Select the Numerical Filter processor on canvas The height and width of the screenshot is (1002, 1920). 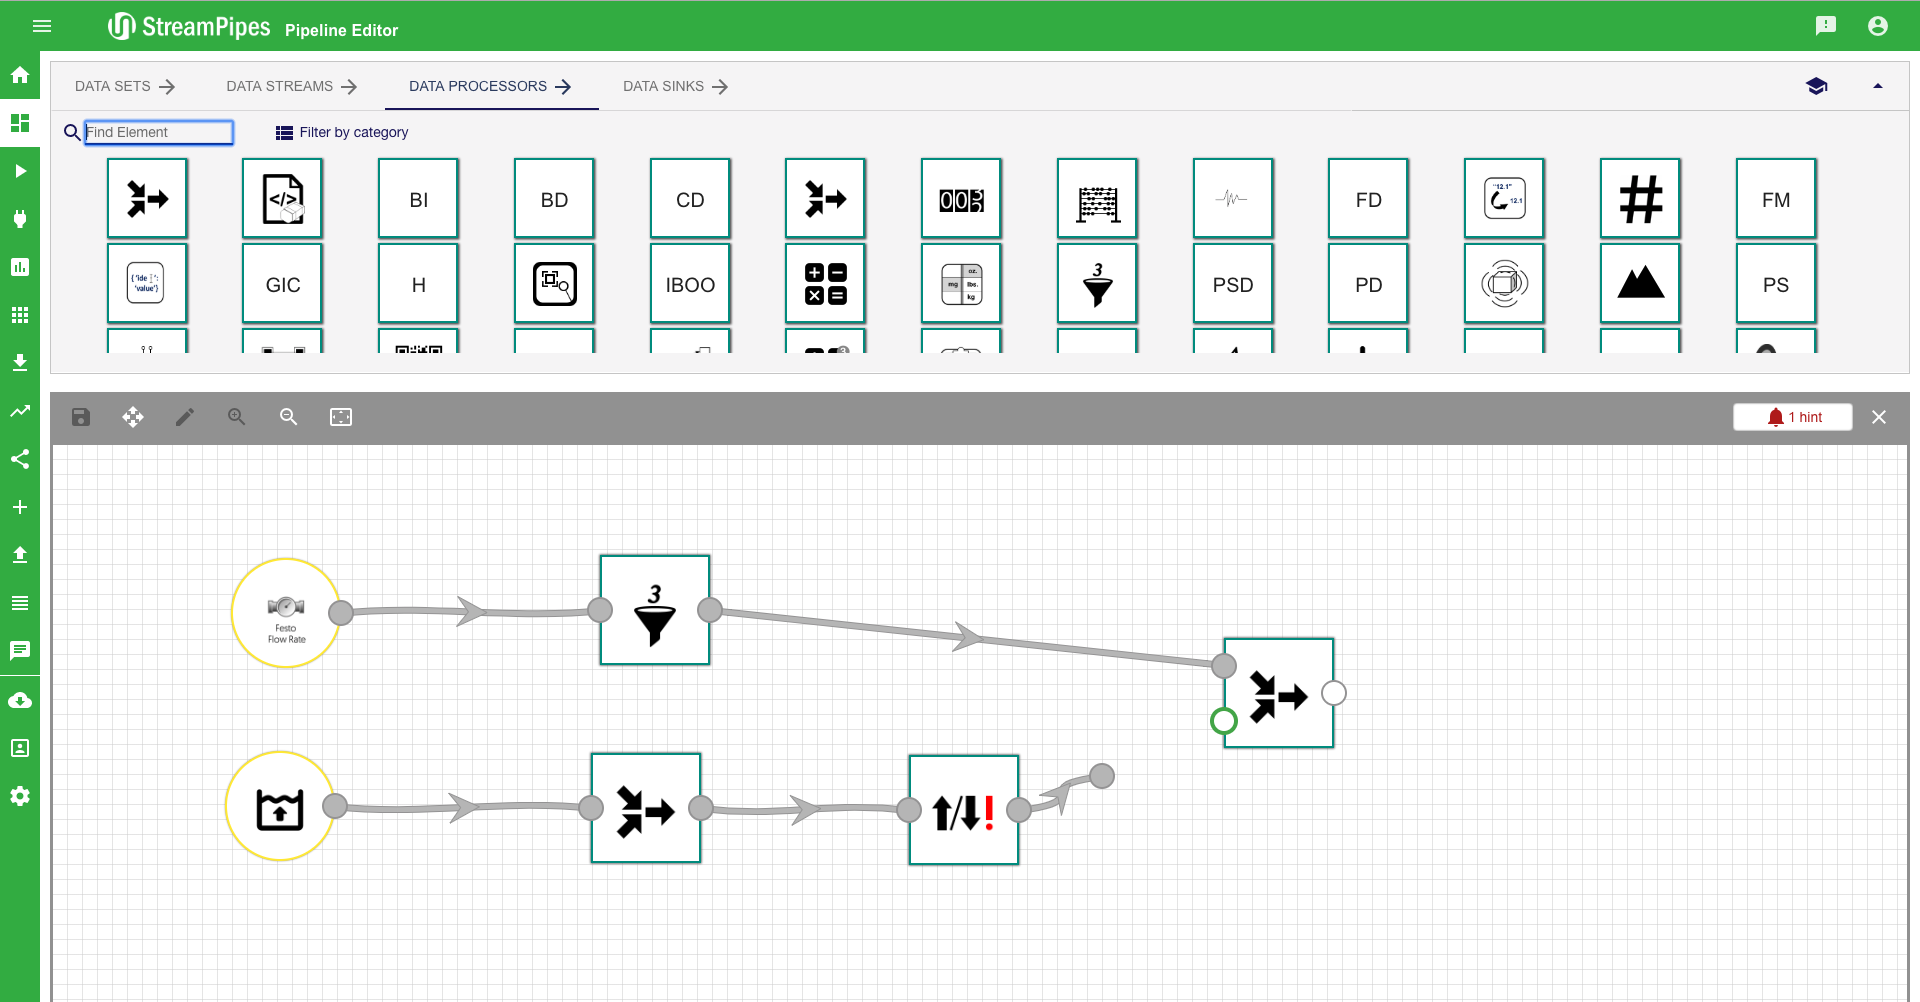pos(655,610)
